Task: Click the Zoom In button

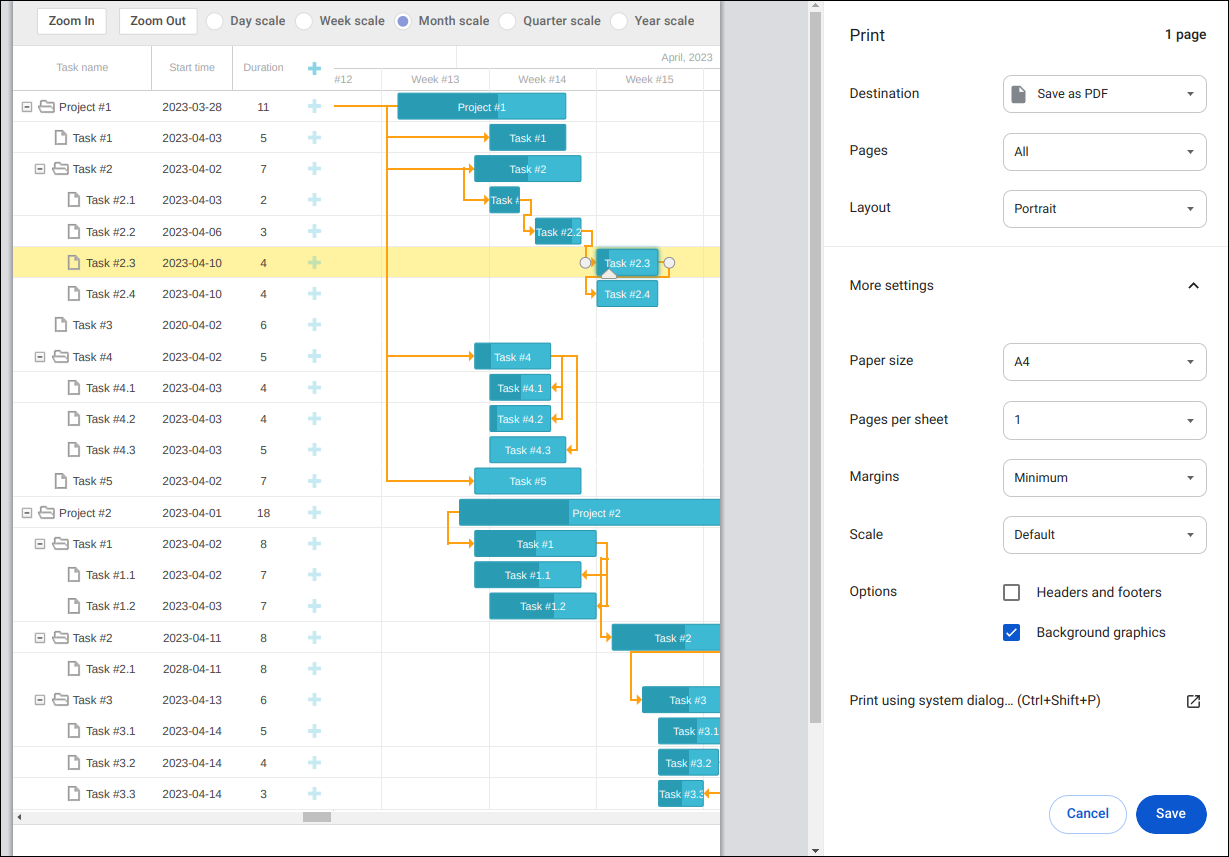Action: tap(71, 20)
